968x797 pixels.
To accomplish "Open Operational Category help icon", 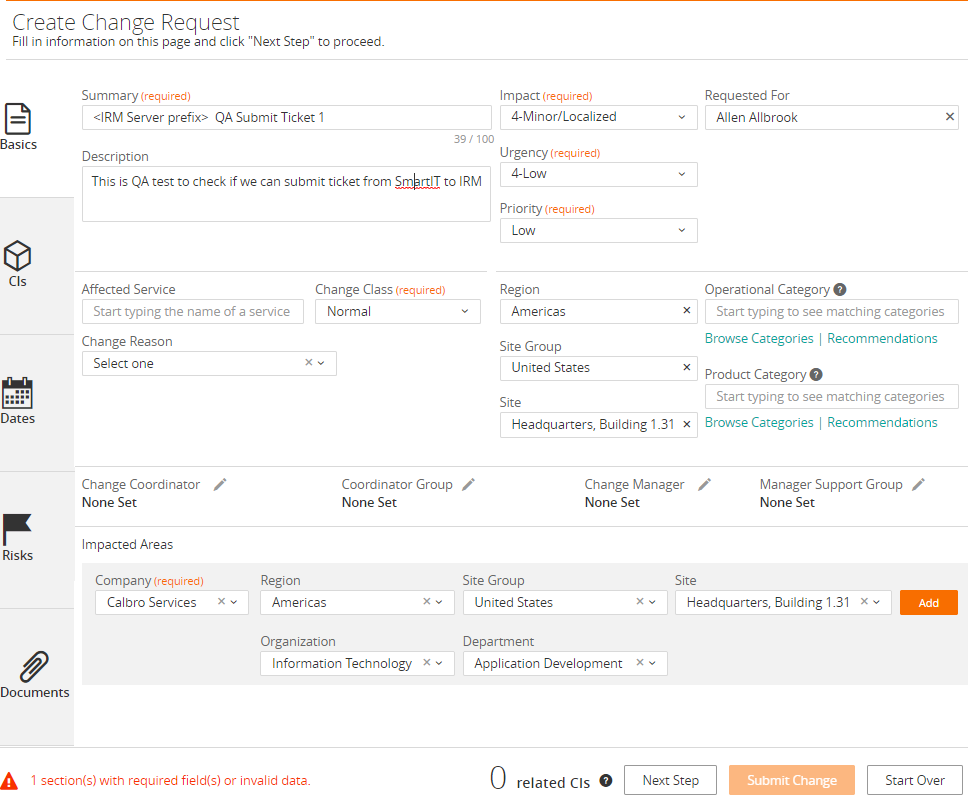I will [x=840, y=290].
